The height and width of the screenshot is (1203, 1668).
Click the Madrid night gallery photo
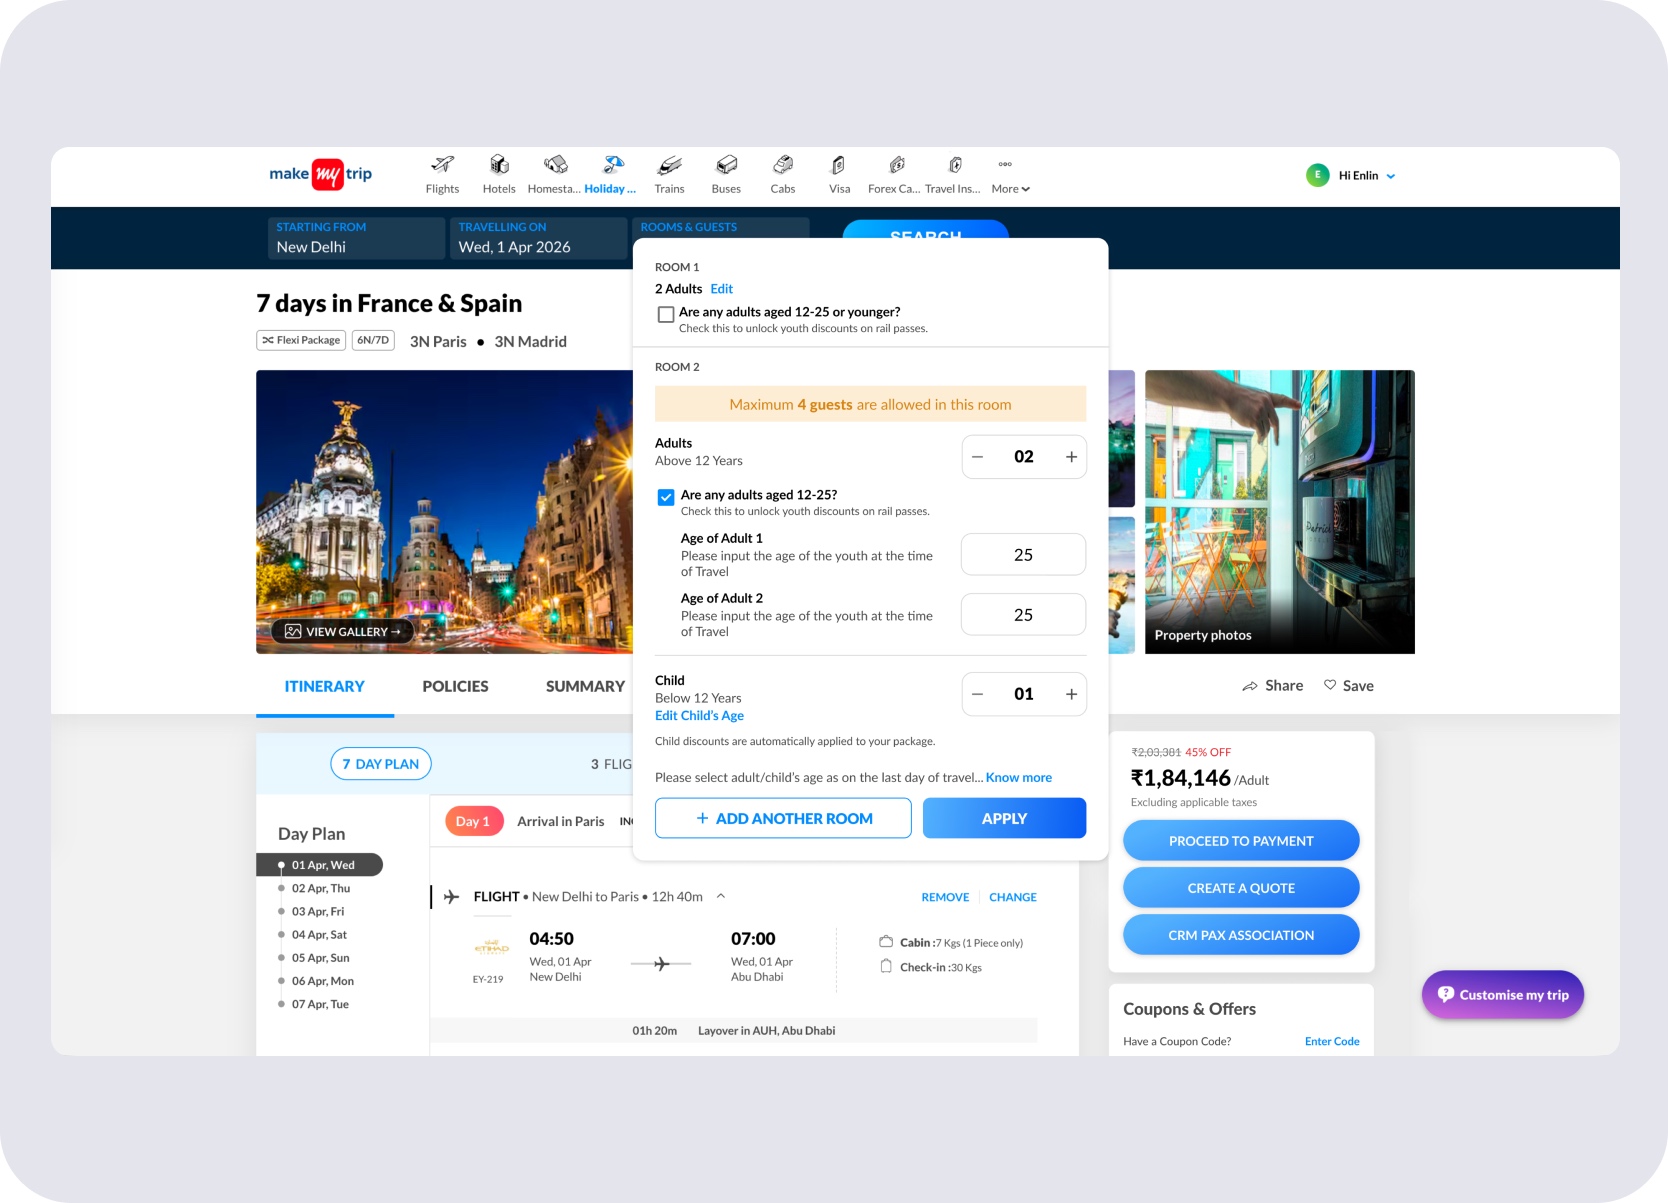pos(444,512)
